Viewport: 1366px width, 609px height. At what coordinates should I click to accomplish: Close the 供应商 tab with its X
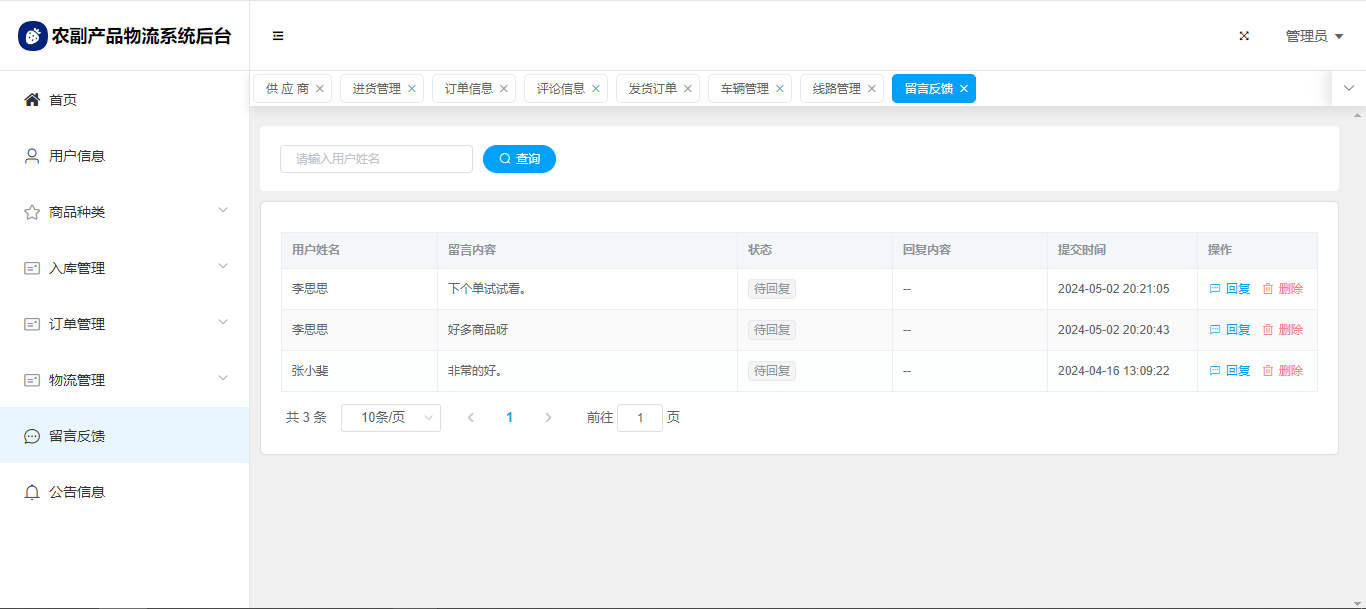tap(320, 89)
